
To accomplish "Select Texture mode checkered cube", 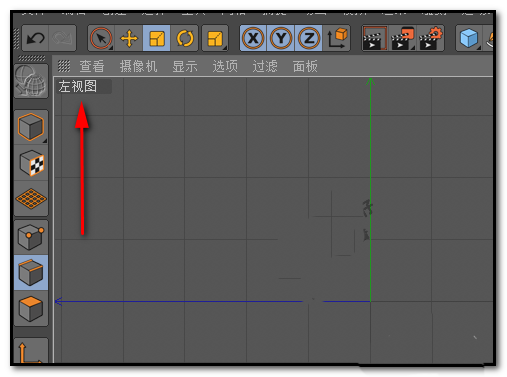I will point(31,163).
